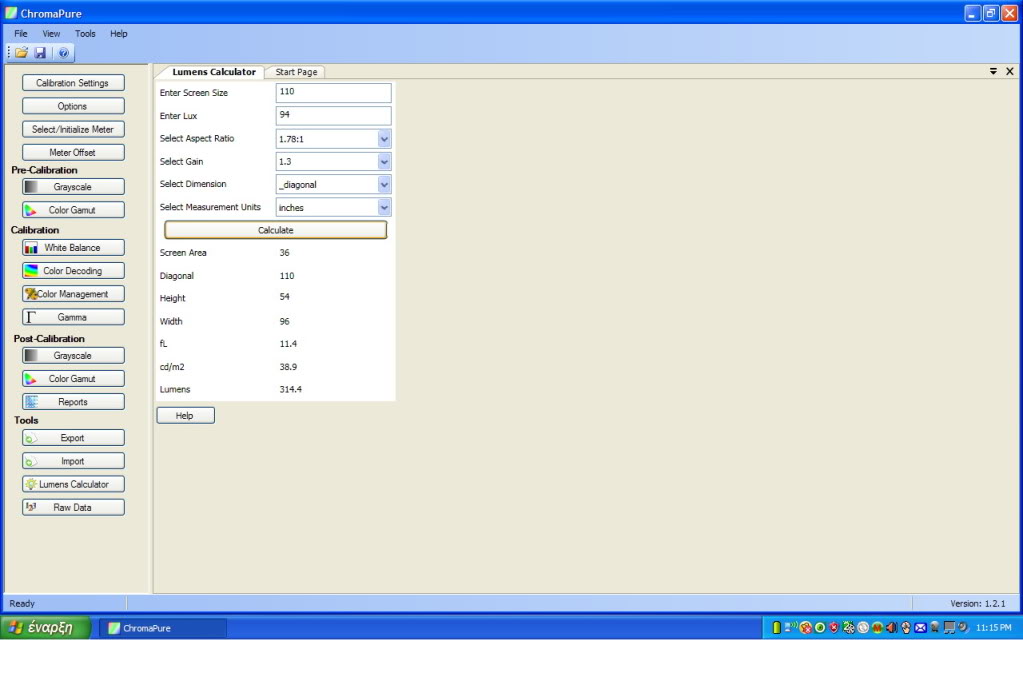1023x681 pixels.
Task: Click the cd/m2 result value 38.9
Action: click(288, 367)
